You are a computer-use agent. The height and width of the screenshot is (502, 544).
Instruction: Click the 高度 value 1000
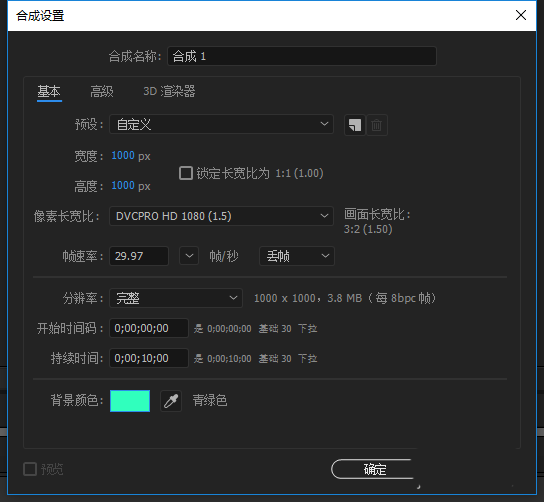(x=123, y=186)
